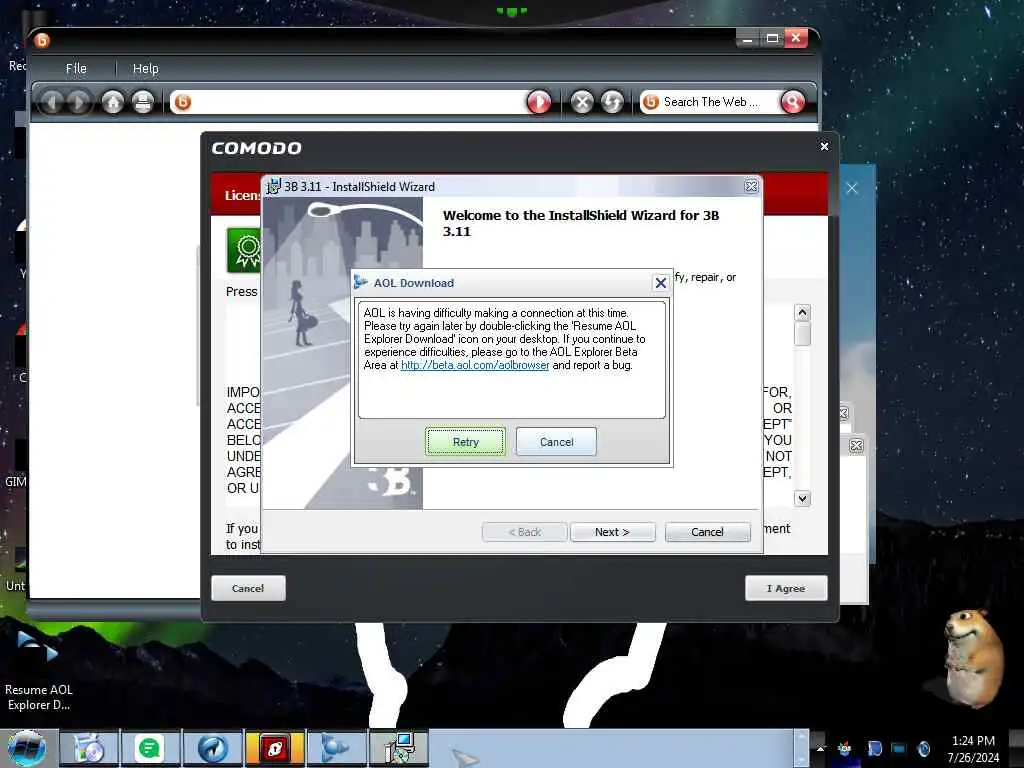Open the Help menu in browser
The height and width of the screenshot is (768, 1024).
145,68
